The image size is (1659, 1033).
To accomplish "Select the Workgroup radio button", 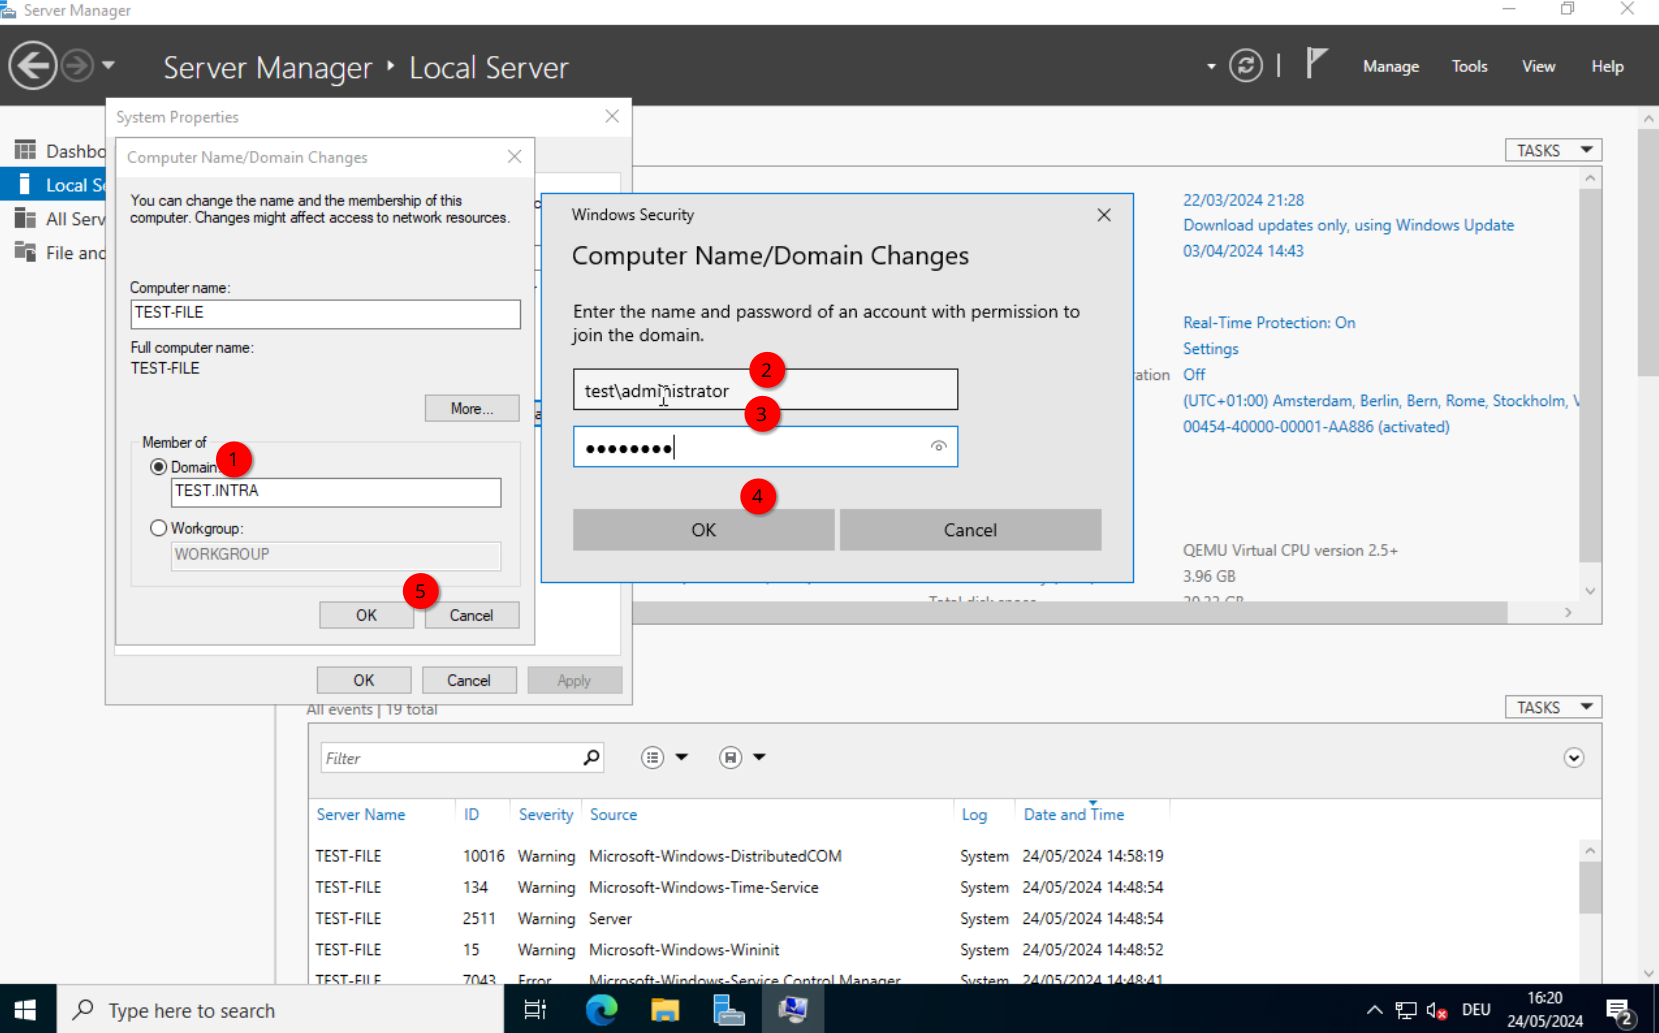I will click(x=158, y=528).
